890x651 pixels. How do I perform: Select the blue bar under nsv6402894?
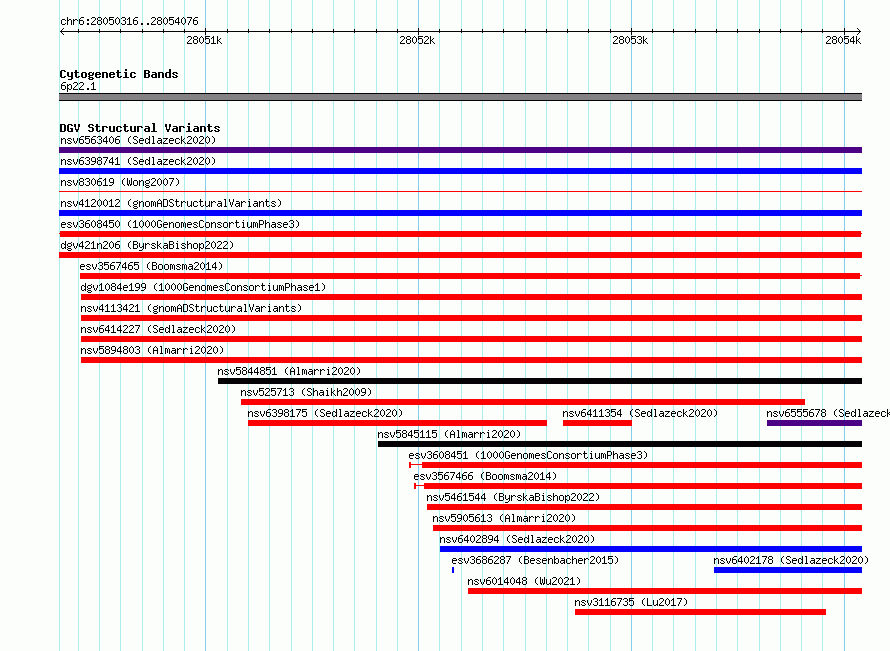651,549
